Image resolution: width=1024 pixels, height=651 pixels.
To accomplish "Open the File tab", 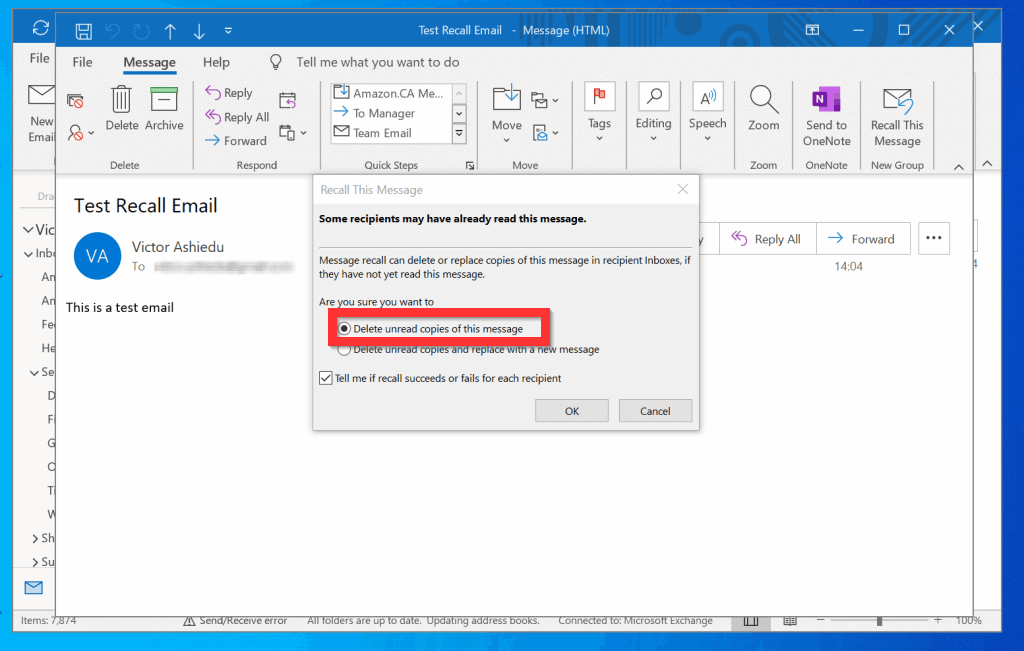I will 82,62.
